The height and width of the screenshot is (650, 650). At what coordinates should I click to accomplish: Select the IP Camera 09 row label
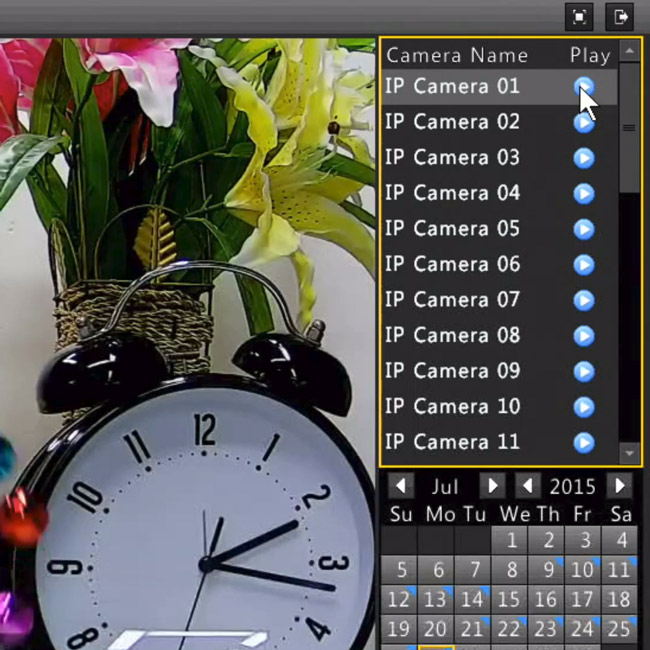point(452,371)
